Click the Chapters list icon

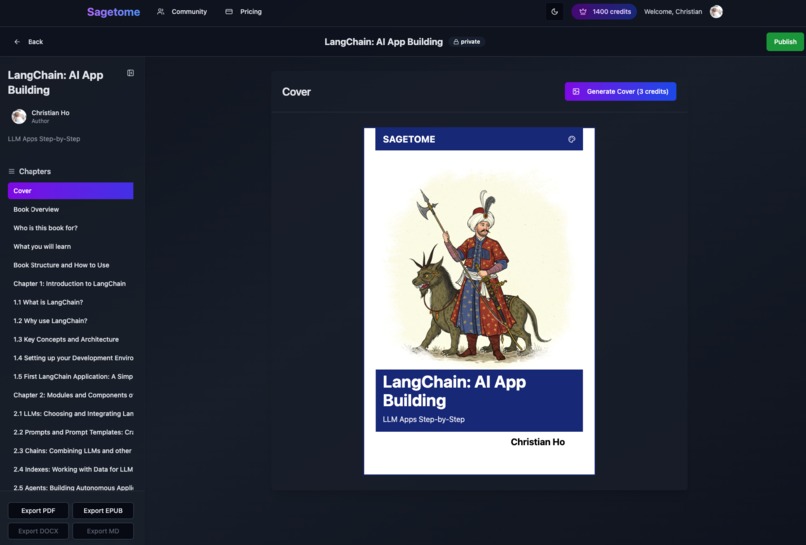11,171
